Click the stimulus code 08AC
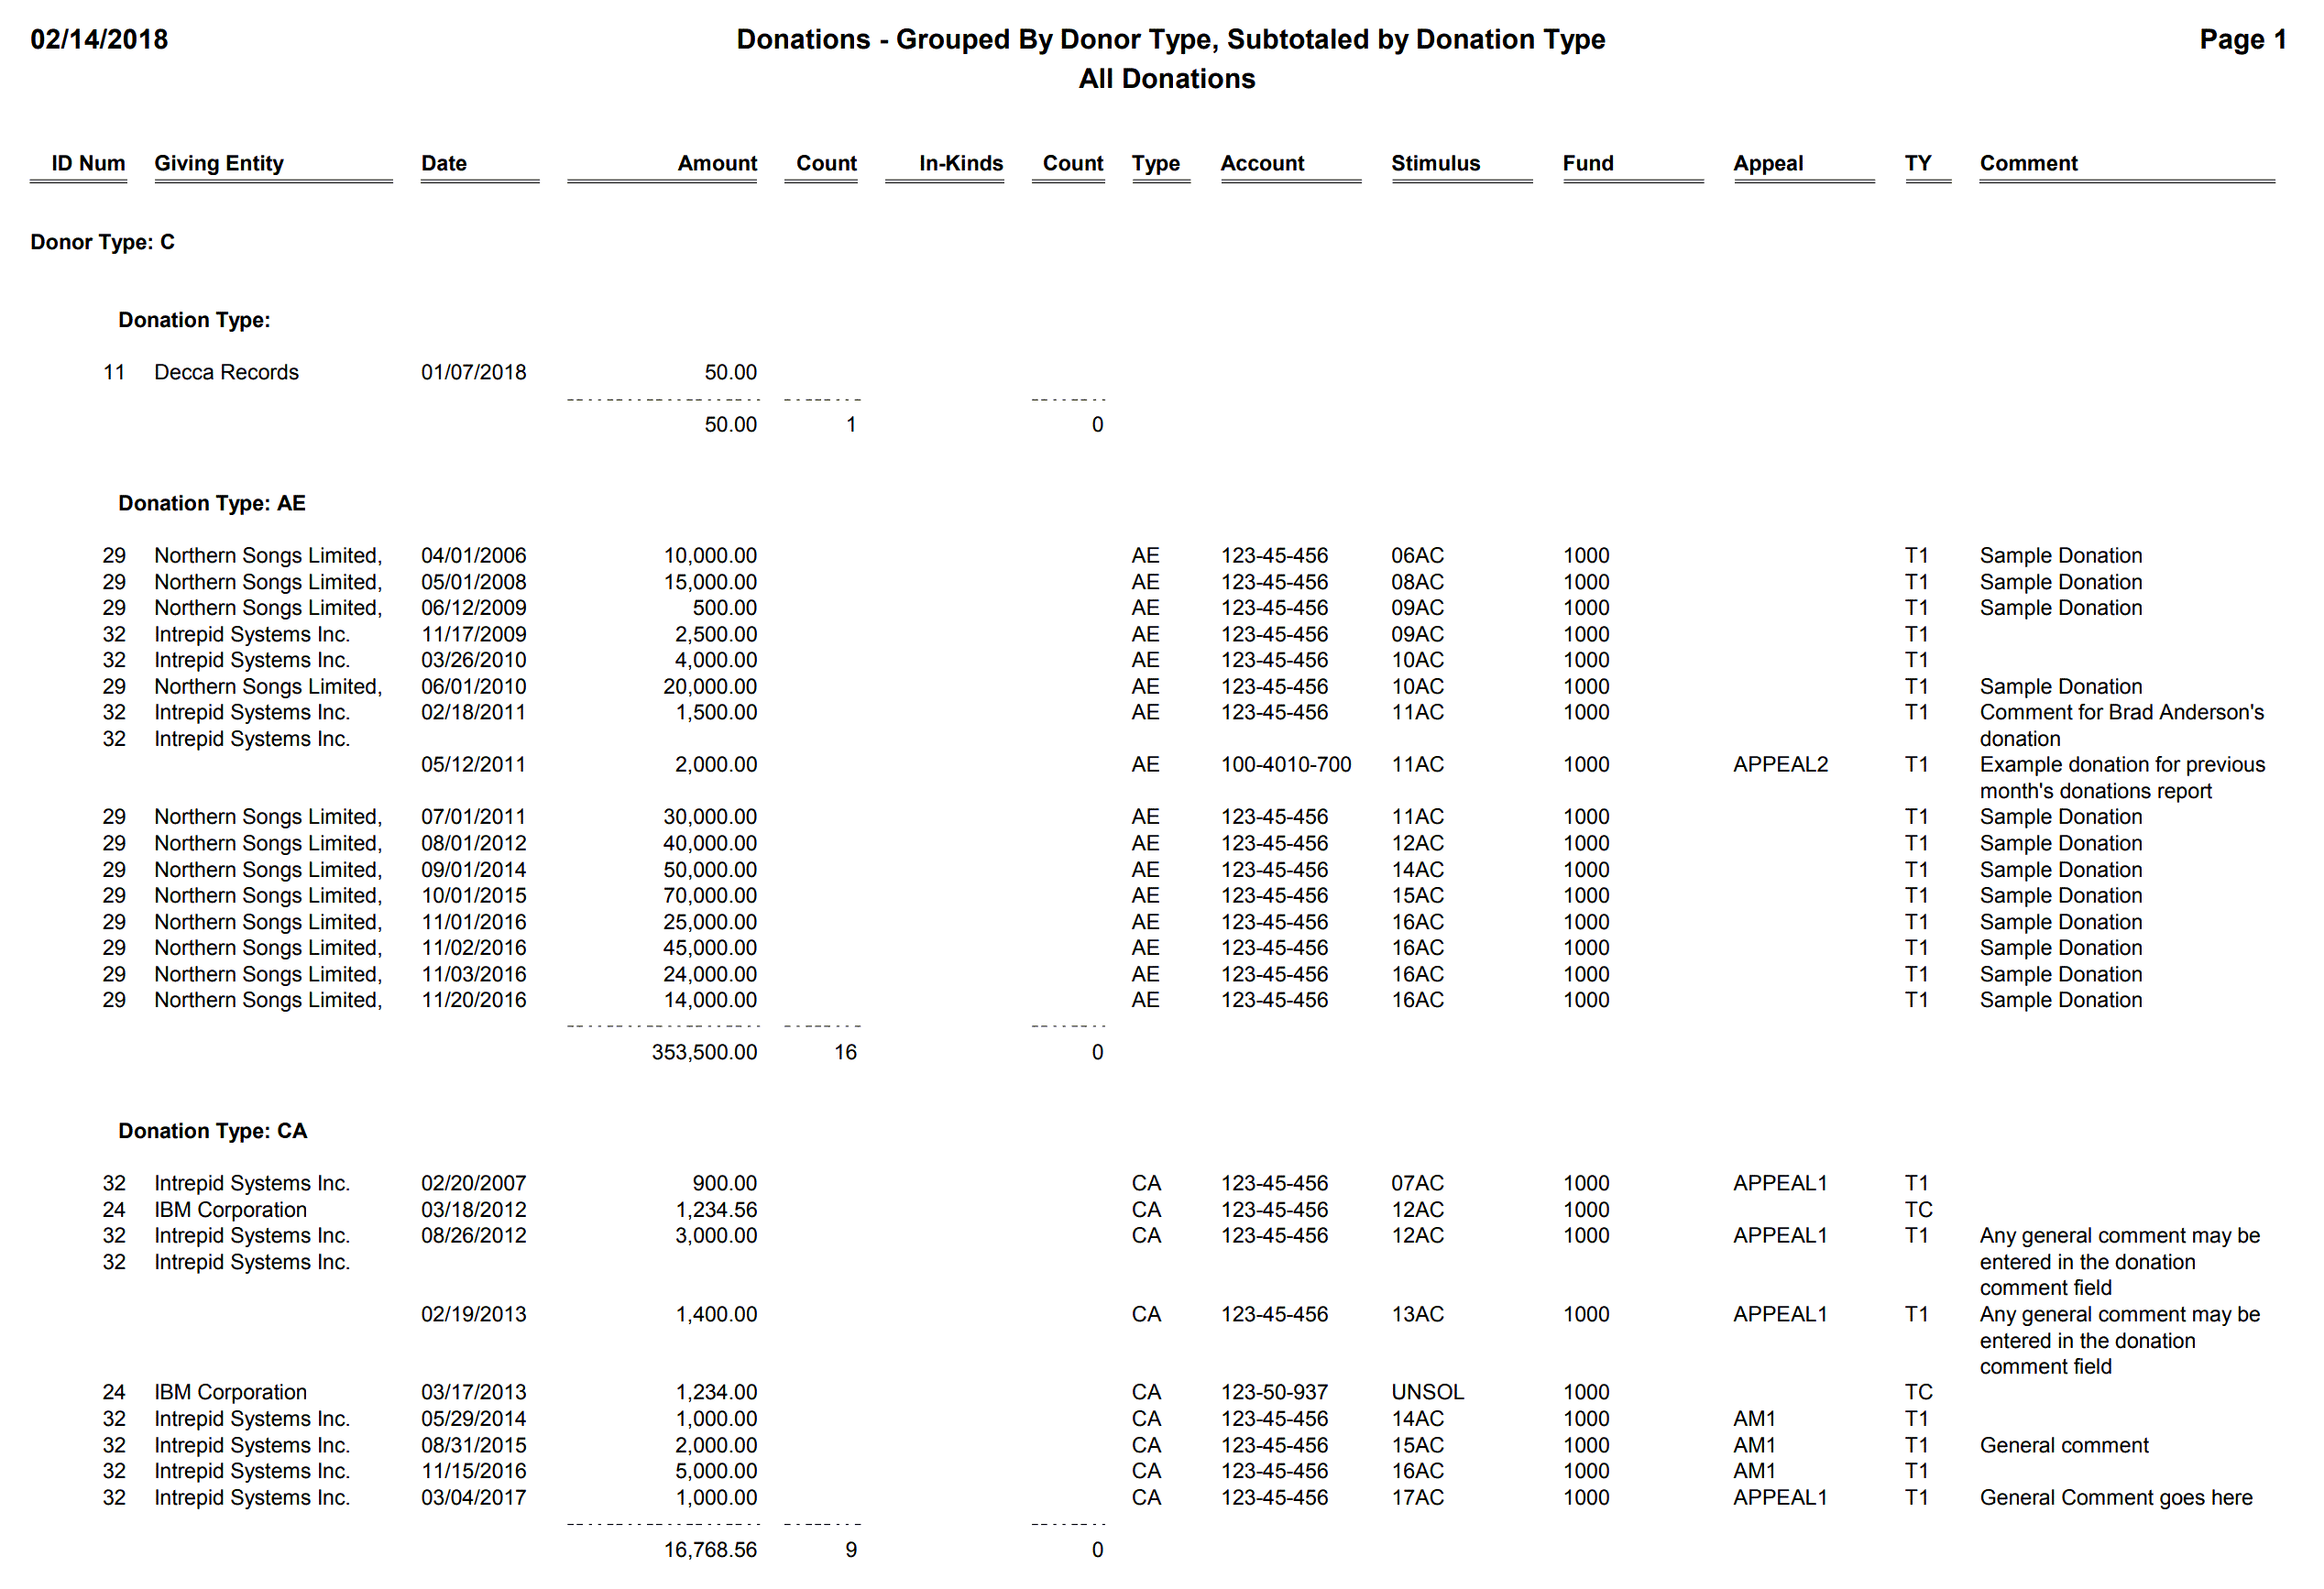The height and width of the screenshot is (1589, 2324). tap(1417, 582)
